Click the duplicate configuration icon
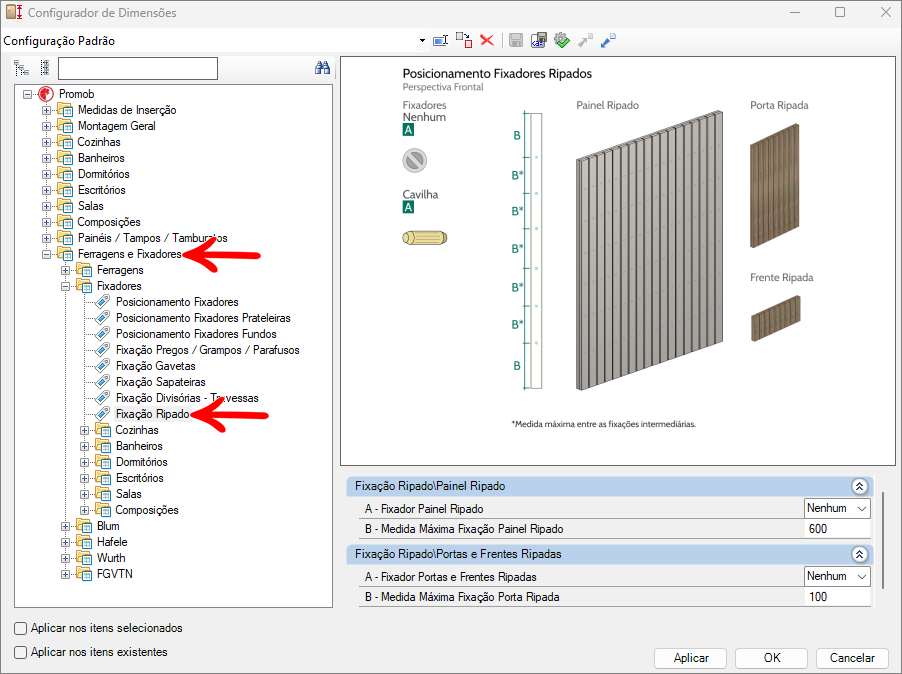The image size is (902, 674). (464, 40)
